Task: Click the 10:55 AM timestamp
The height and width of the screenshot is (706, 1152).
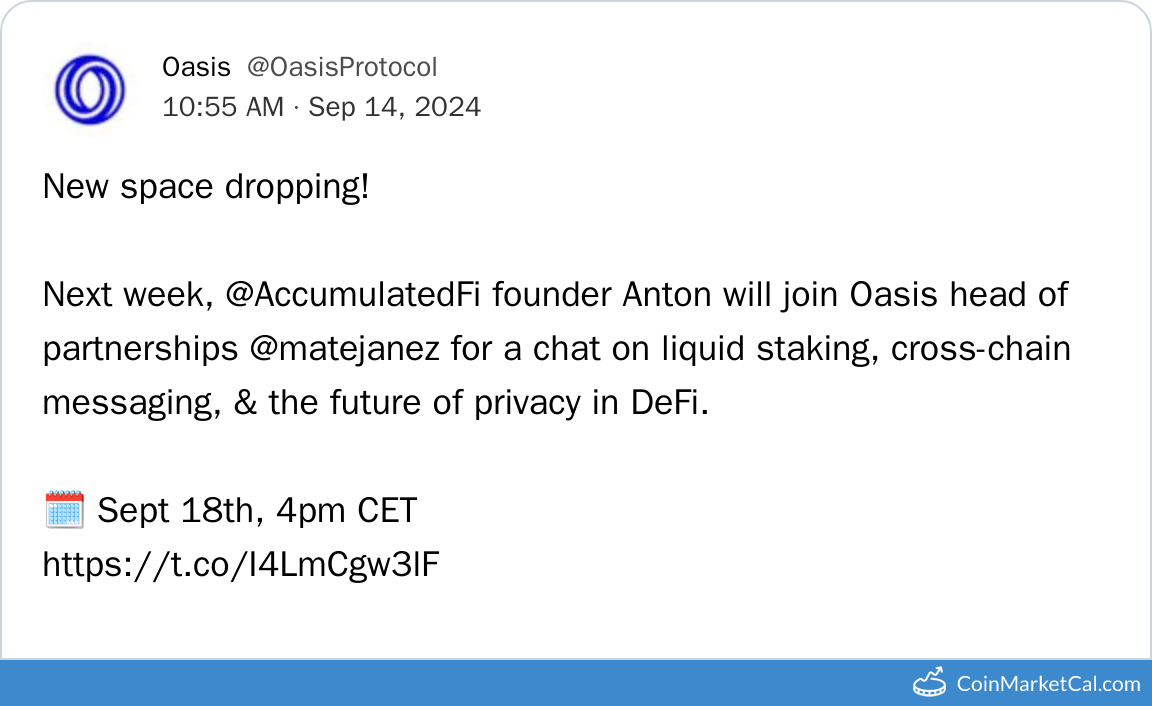Action: (x=223, y=107)
